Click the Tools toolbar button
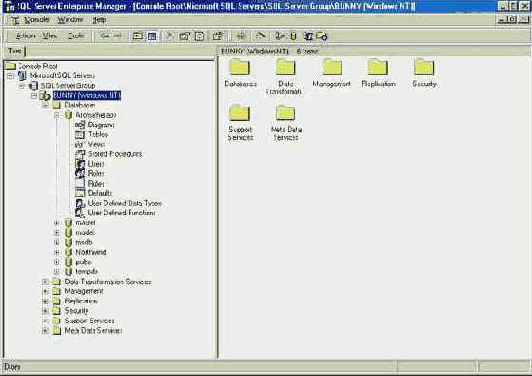 point(76,36)
